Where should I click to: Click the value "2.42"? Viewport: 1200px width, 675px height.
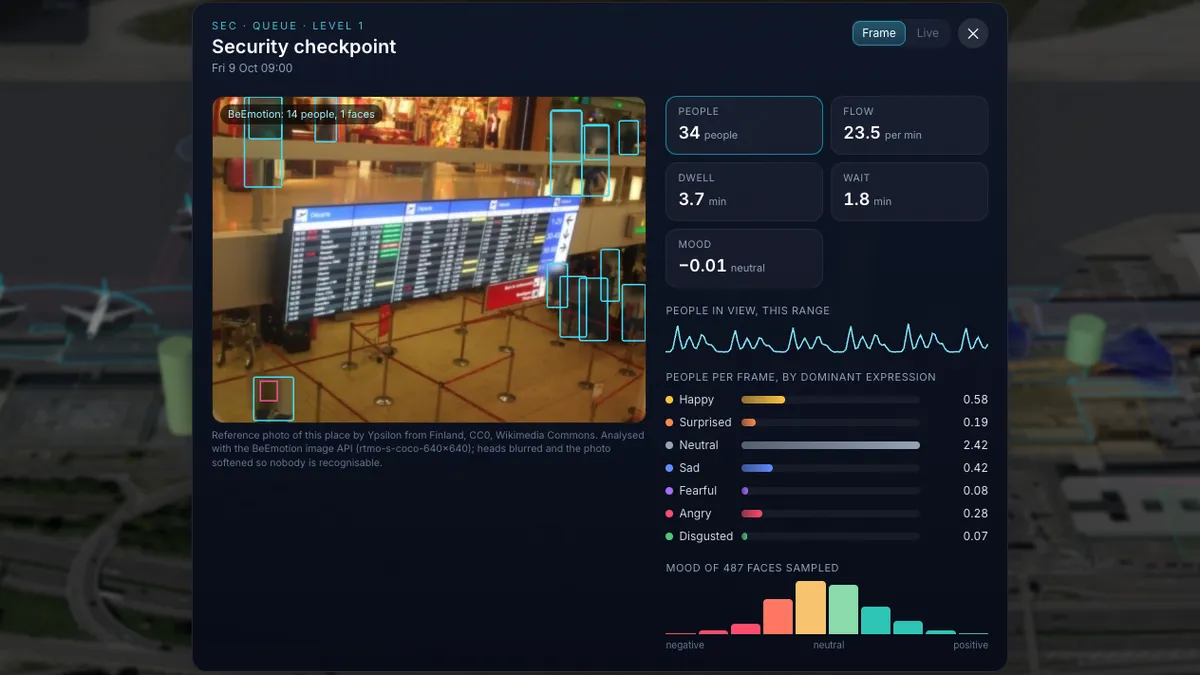pyautogui.click(x=975, y=445)
